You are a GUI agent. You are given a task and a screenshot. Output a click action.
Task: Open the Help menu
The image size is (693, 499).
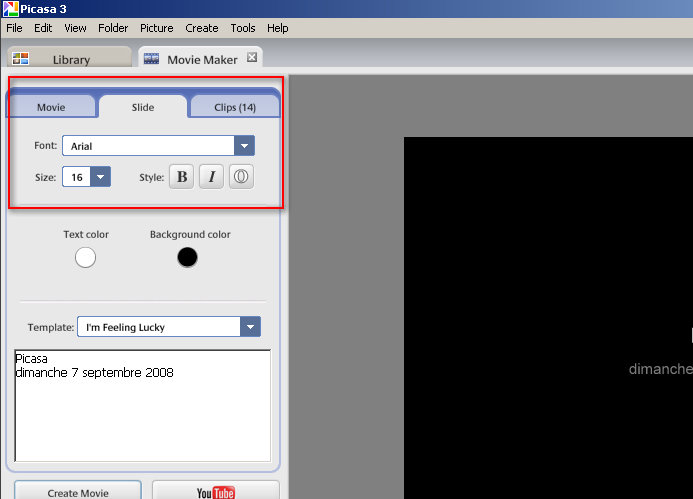tap(278, 28)
